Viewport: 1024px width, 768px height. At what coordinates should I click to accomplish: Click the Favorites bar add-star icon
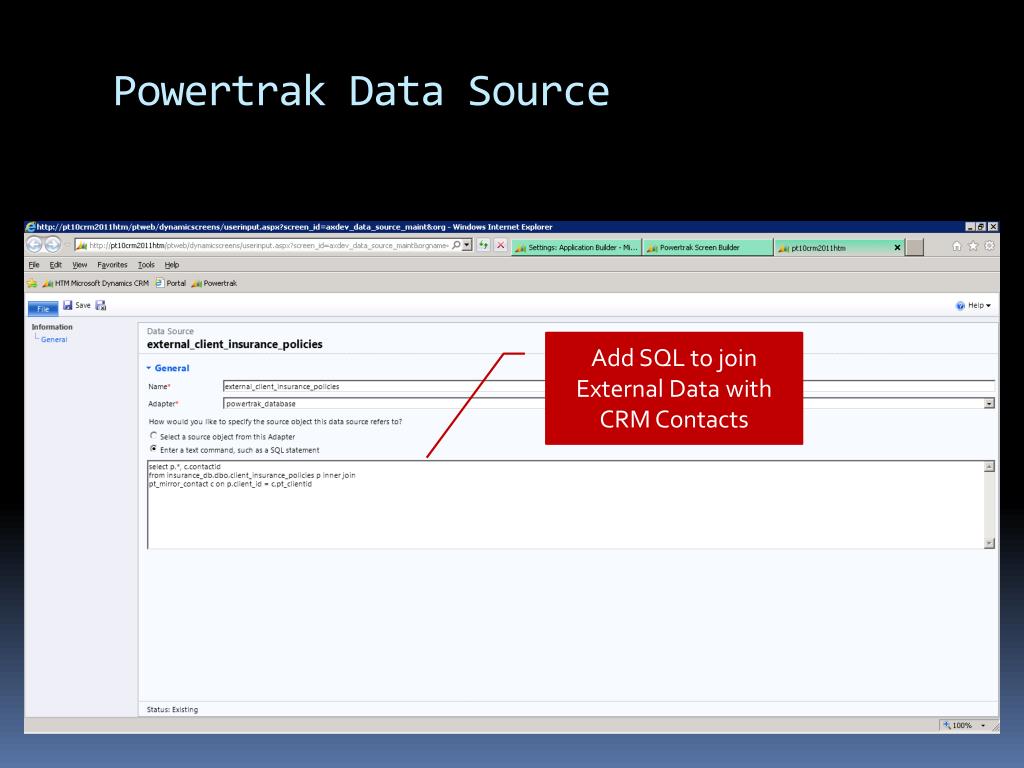click(x=31, y=283)
